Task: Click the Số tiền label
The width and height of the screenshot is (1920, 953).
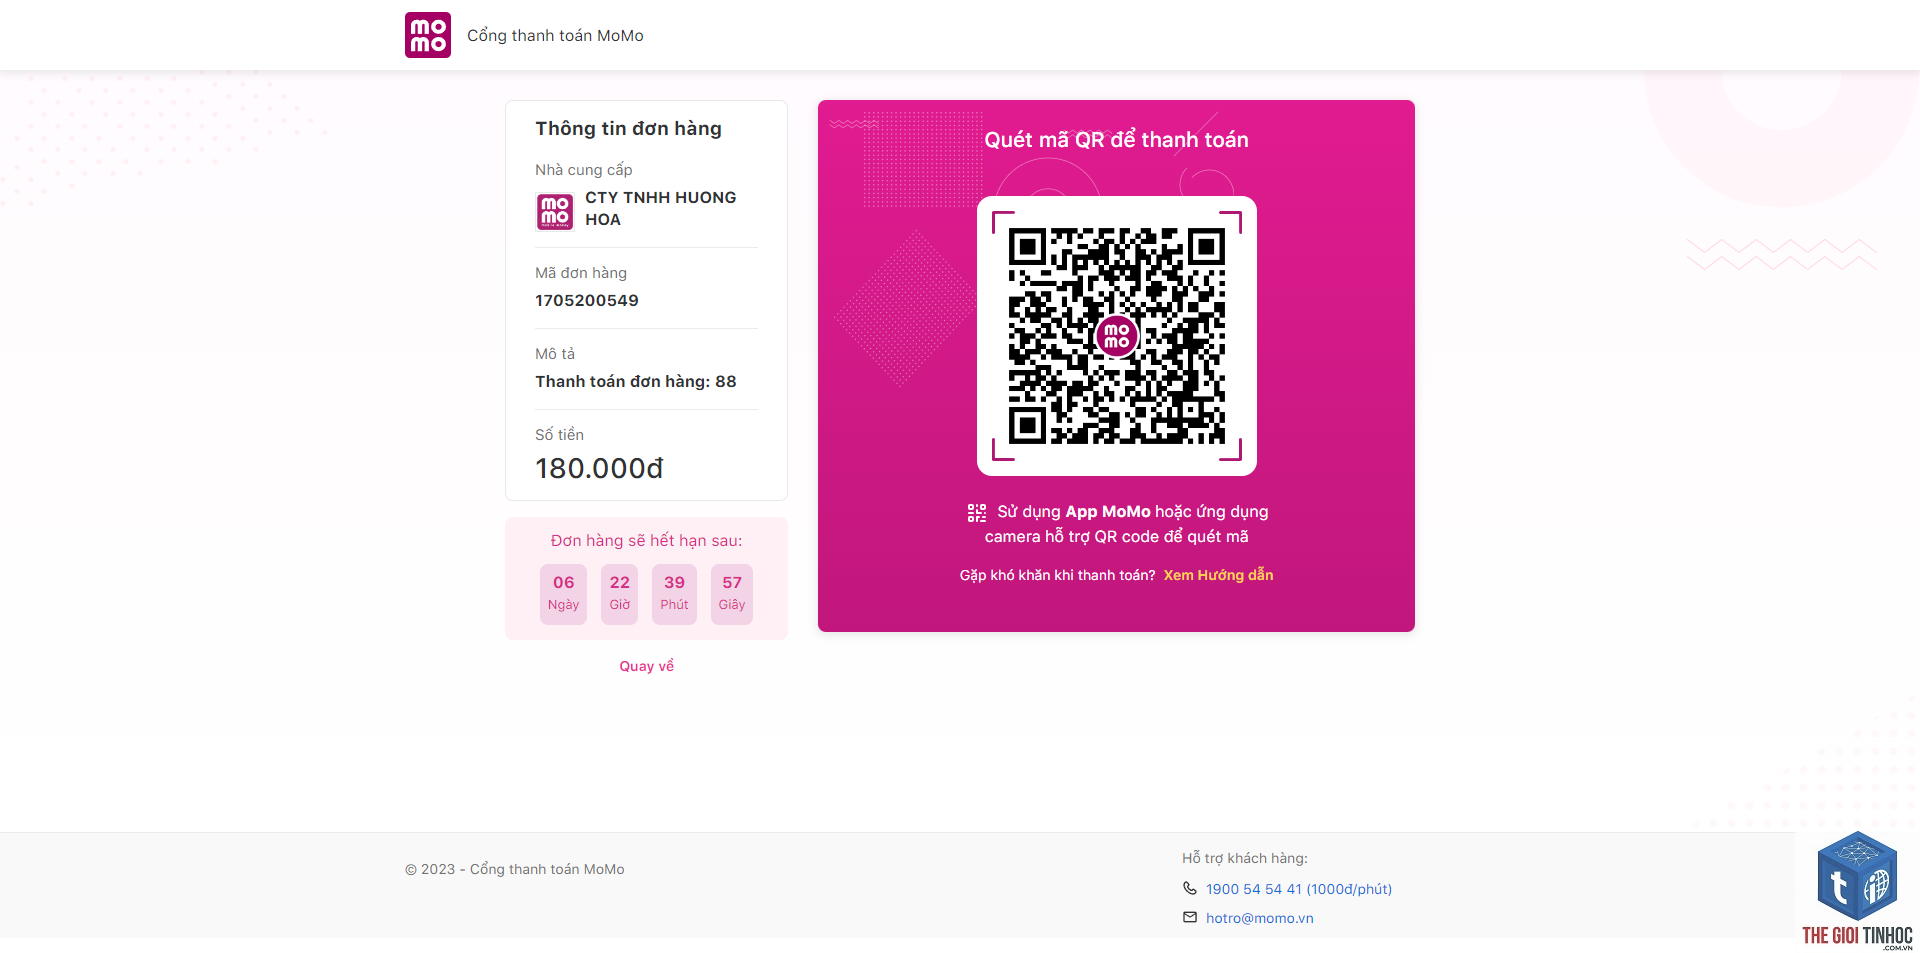Action: 560,435
